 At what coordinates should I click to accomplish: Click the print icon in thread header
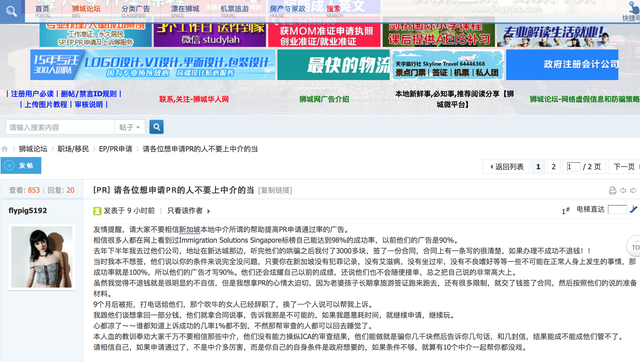pyautogui.click(x=612, y=191)
